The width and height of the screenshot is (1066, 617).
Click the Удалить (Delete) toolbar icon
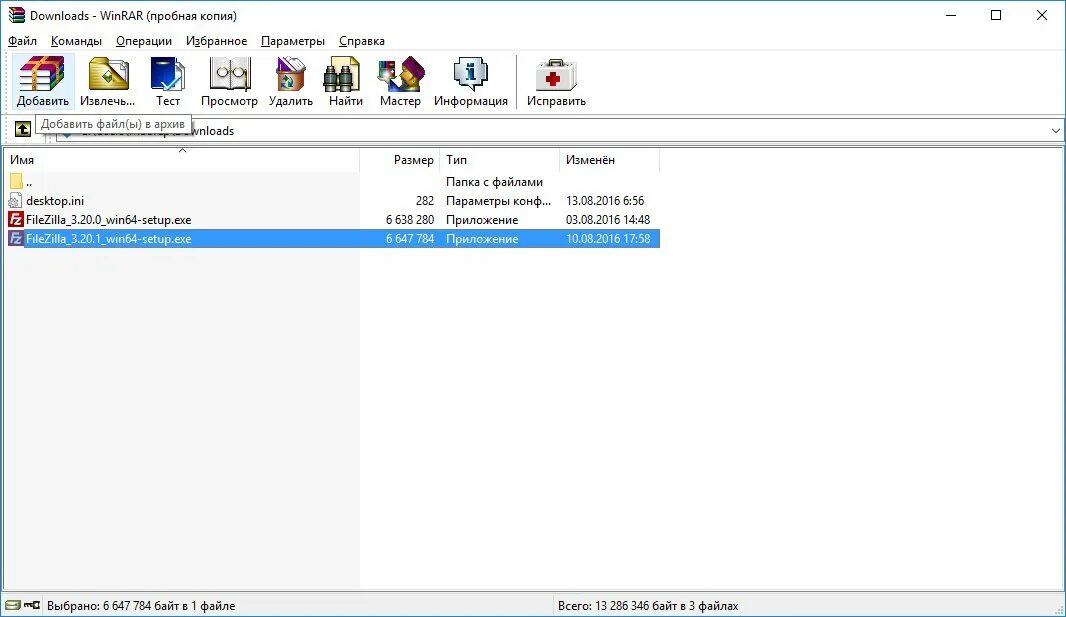click(290, 81)
